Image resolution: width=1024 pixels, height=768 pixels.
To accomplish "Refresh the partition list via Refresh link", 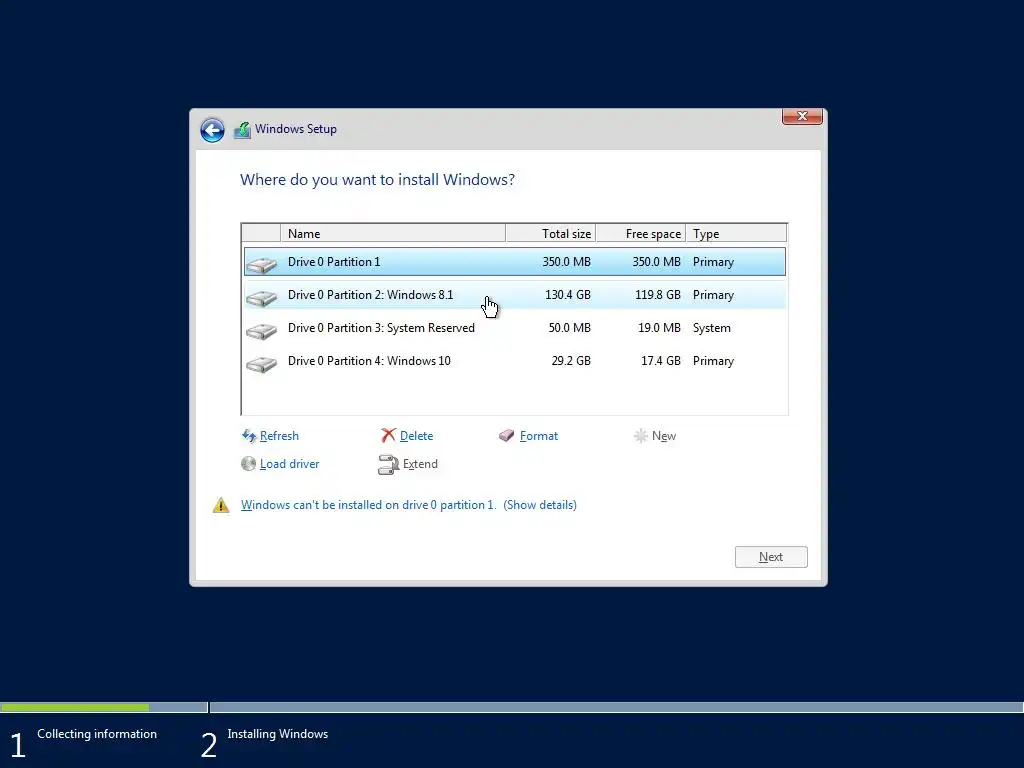I will click(x=279, y=436).
